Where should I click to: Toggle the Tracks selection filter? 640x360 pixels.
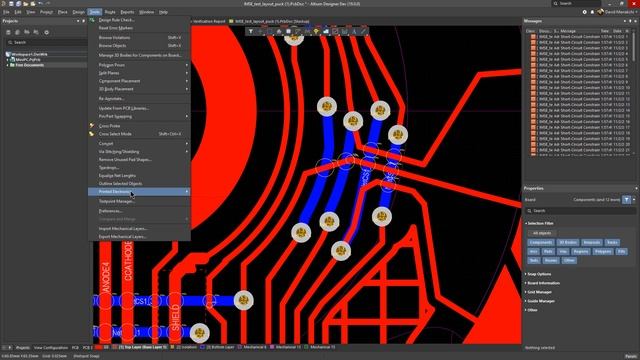tap(612, 242)
